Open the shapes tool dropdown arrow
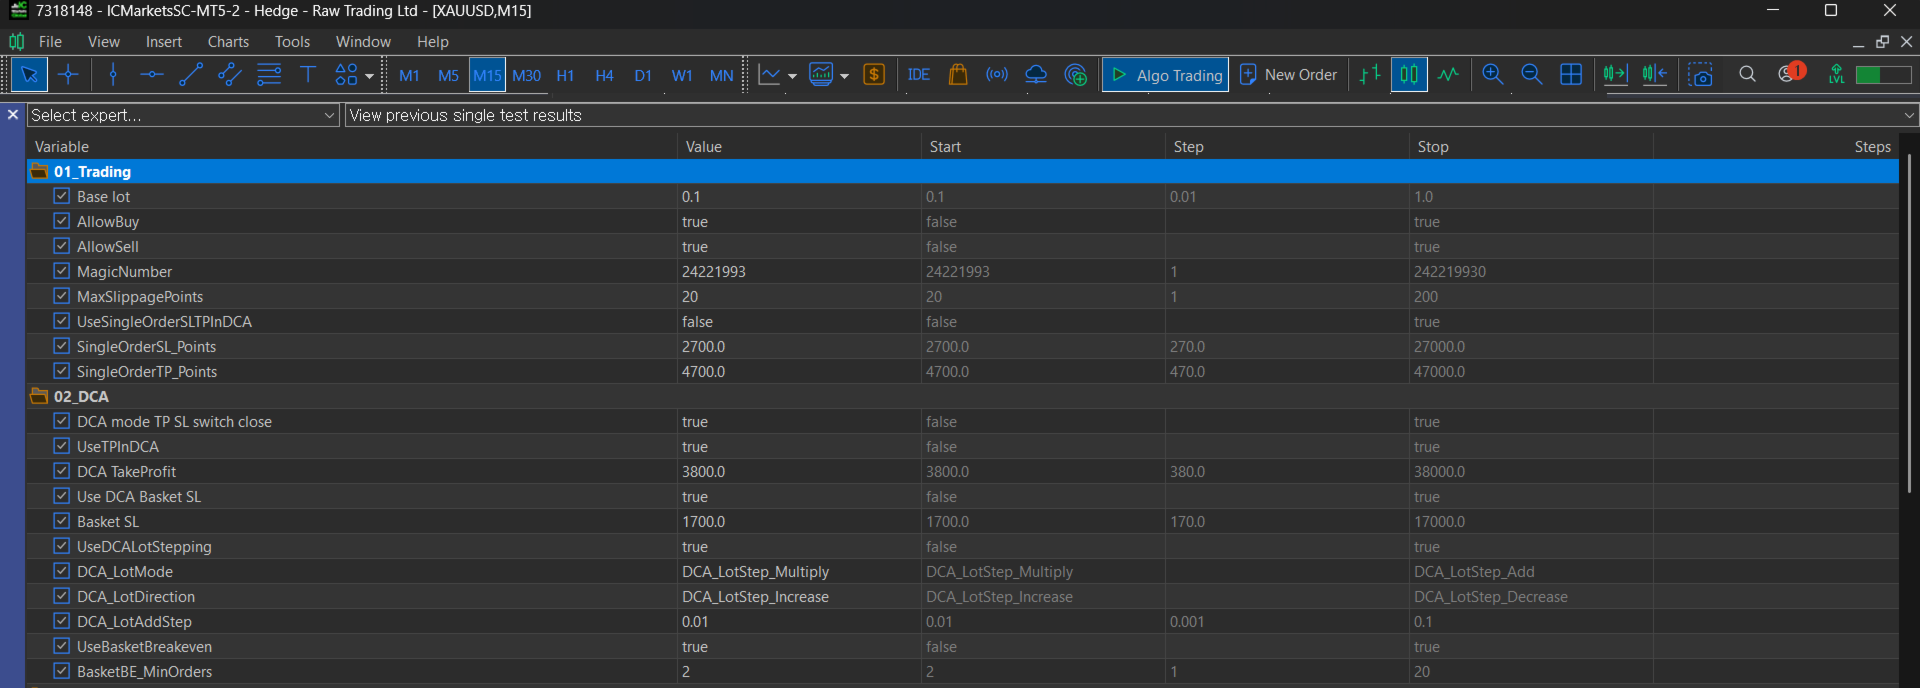The height and width of the screenshot is (688, 1920). pos(369,76)
